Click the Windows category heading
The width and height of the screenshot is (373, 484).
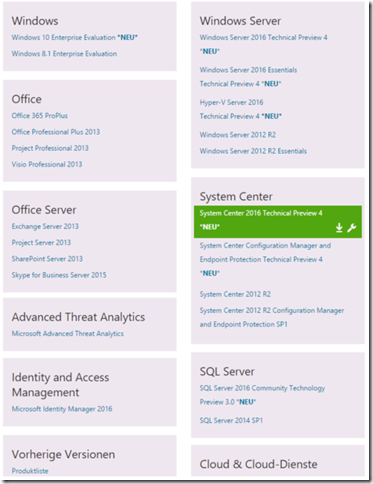[x=35, y=21]
